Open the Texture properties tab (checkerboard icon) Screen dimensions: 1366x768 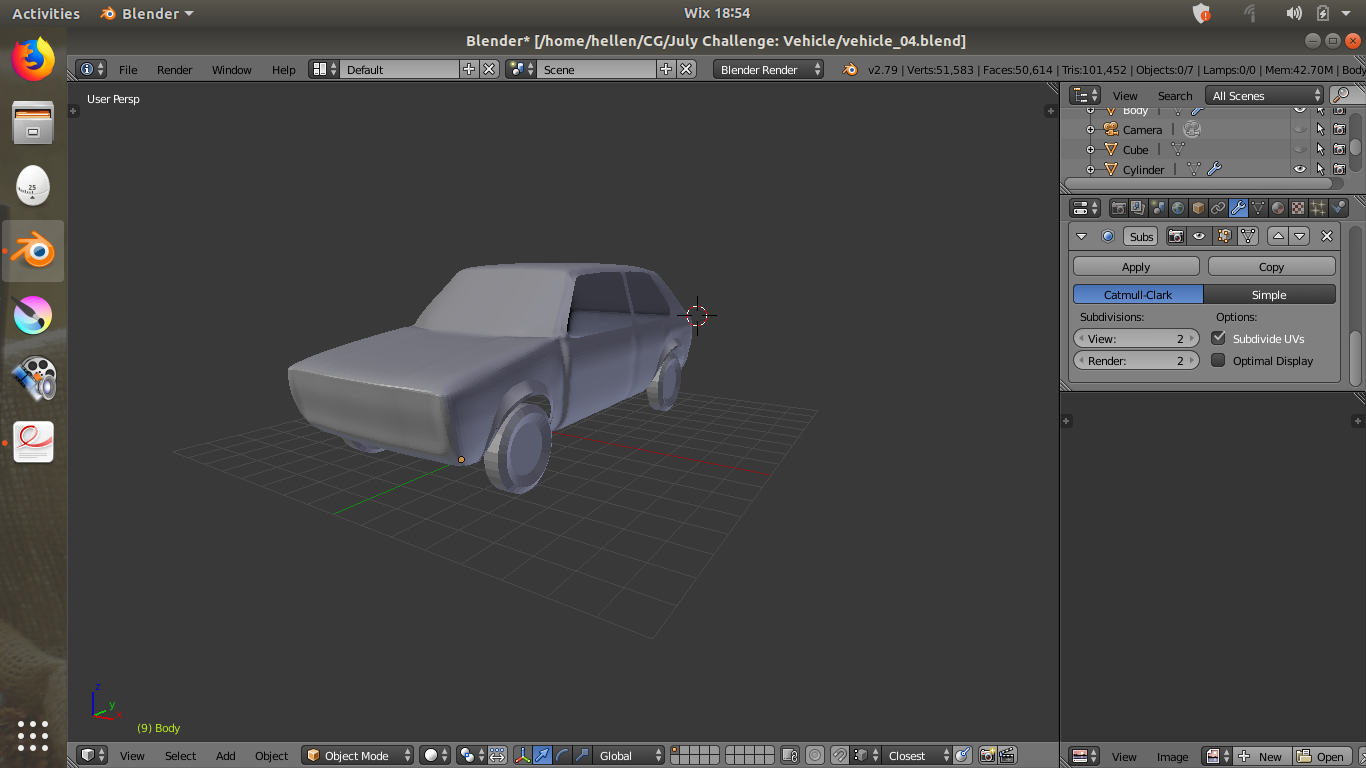(x=1298, y=208)
